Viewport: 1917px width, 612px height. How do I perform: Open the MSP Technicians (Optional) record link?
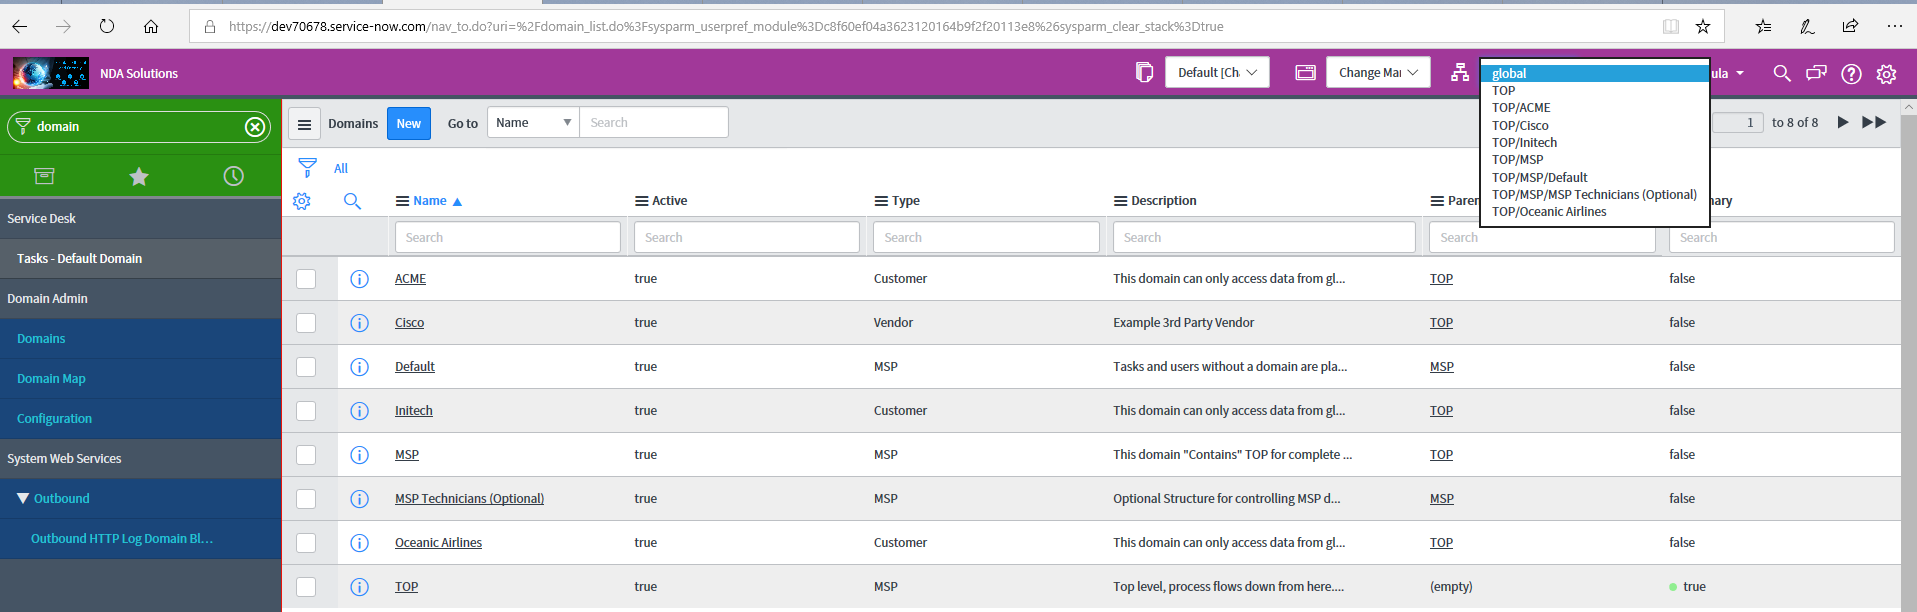coord(469,499)
